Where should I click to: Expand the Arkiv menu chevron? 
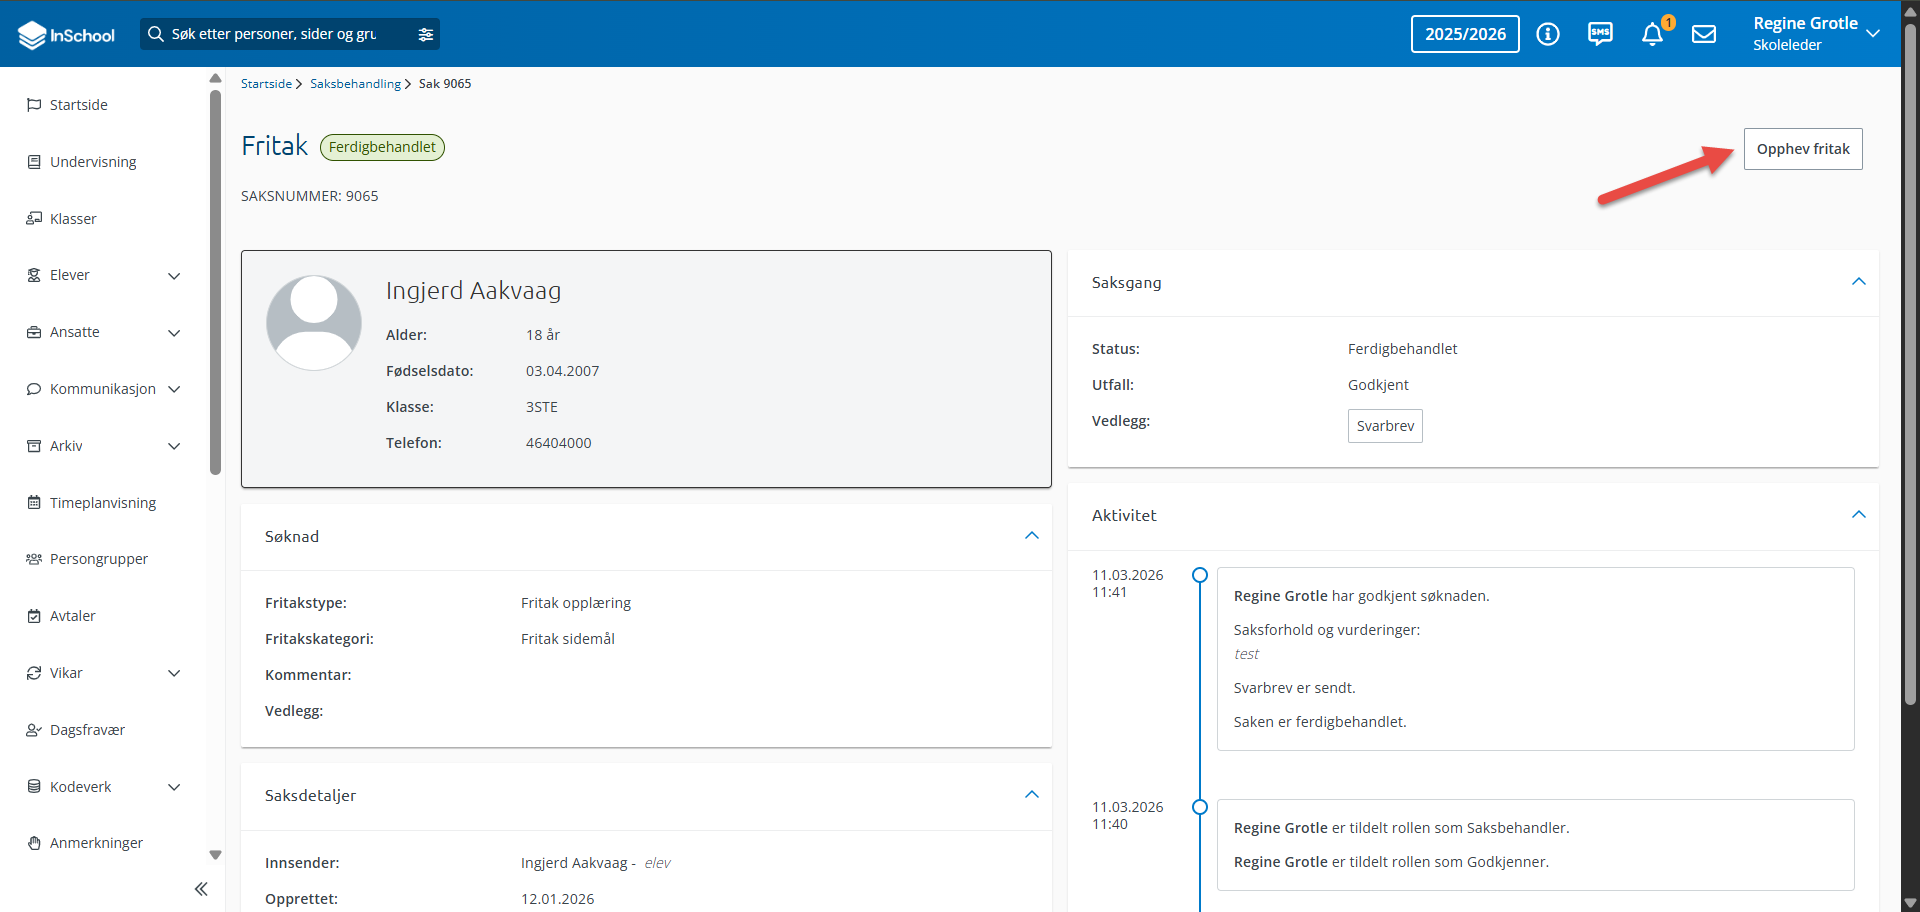pyautogui.click(x=174, y=446)
